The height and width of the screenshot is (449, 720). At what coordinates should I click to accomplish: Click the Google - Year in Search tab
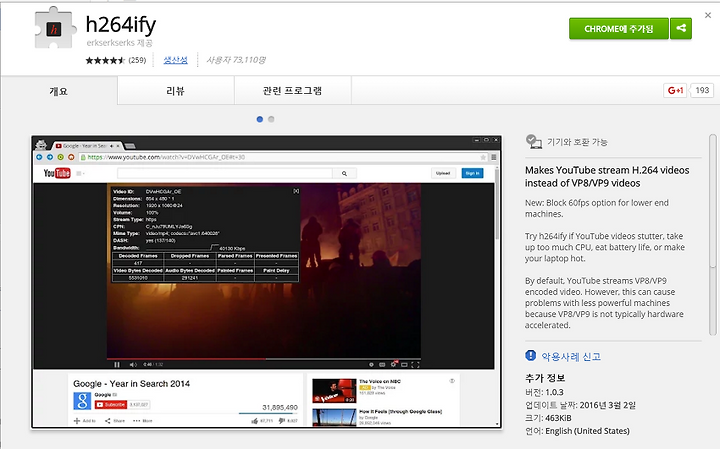point(86,146)
